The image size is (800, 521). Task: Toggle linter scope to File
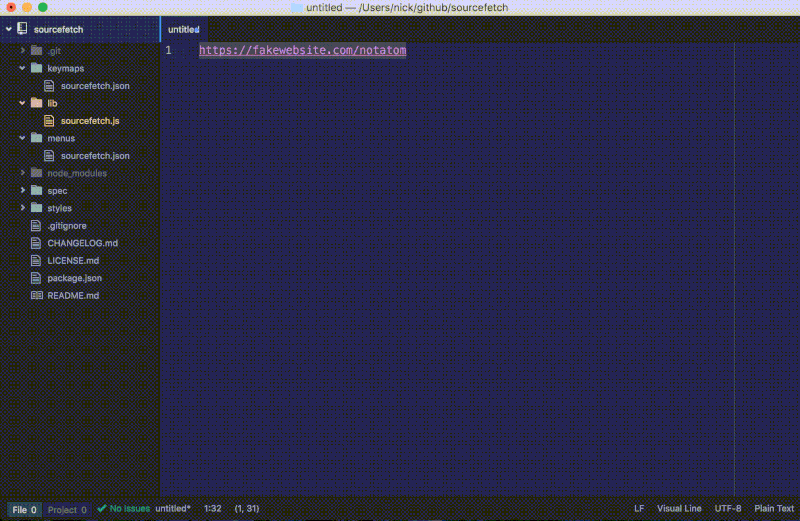tap(24, 510)
